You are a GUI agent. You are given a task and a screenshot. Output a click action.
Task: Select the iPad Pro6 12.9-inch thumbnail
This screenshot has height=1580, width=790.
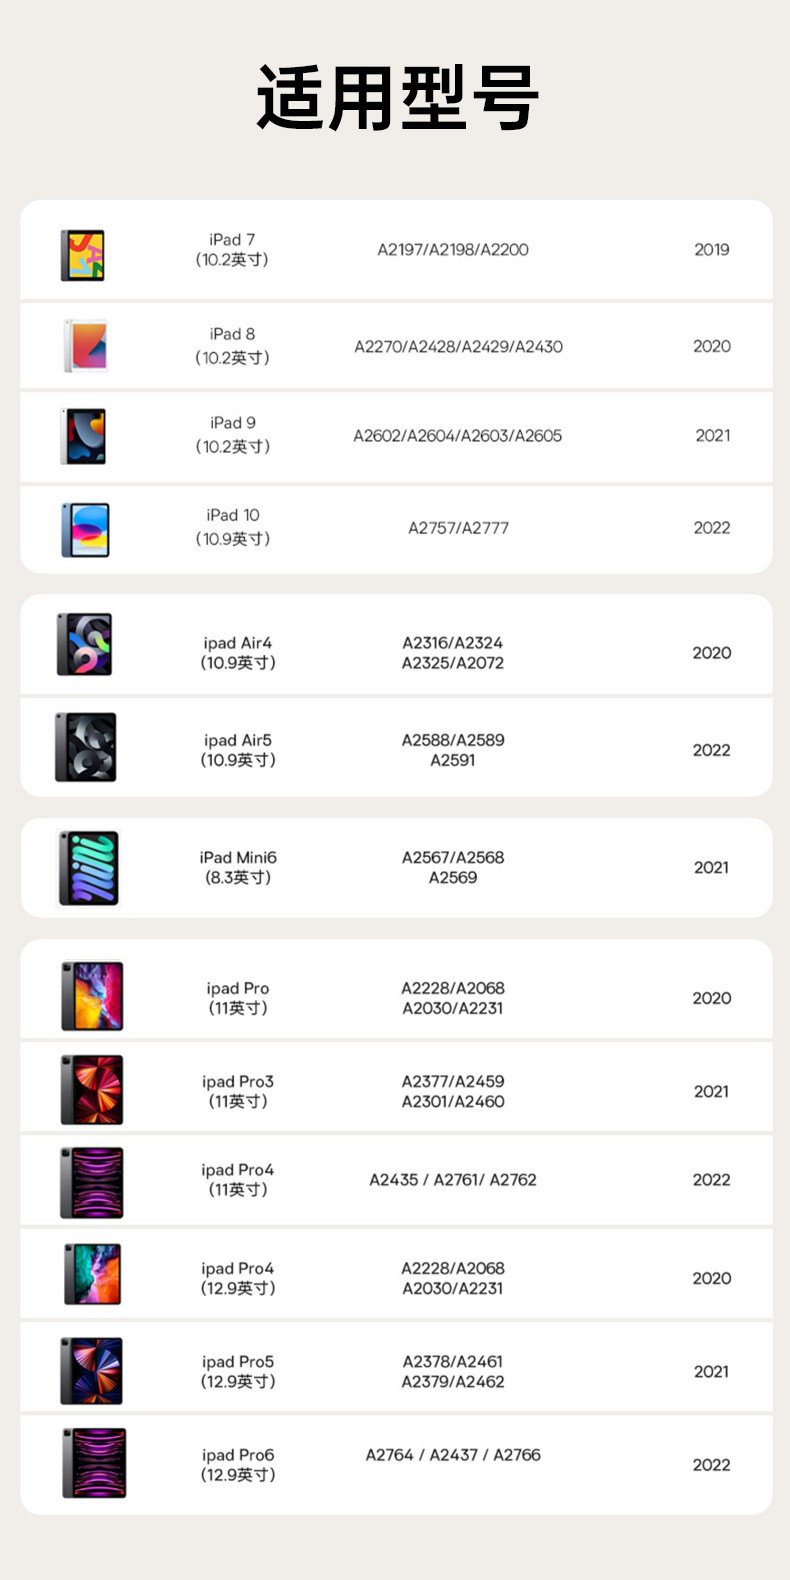(94, 1463)
